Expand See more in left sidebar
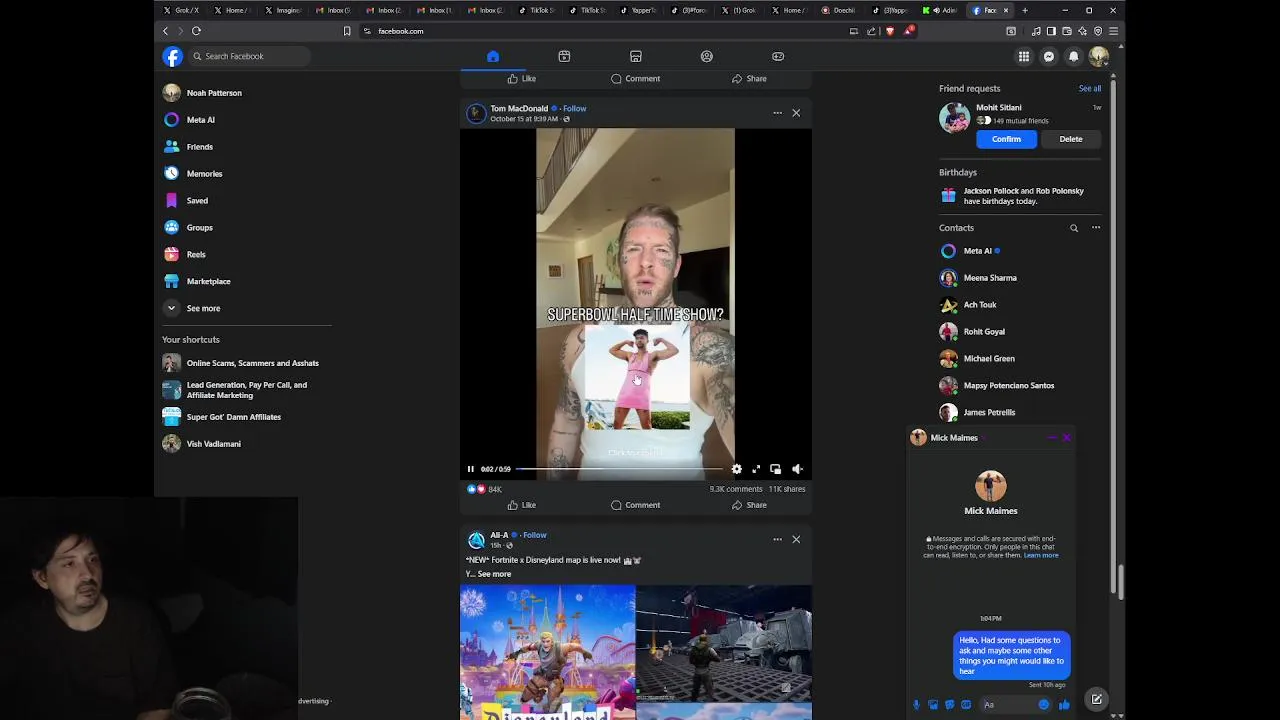 [203, 309]
